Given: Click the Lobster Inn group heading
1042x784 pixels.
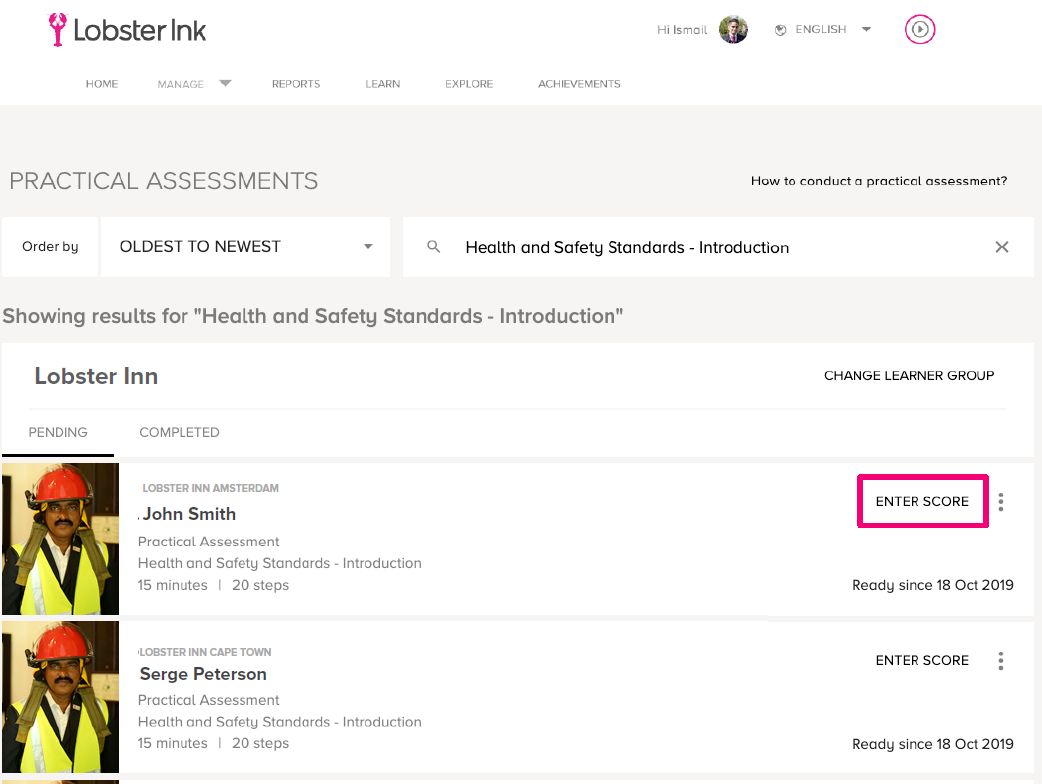Looking at the screenshot, I should 96,376.
